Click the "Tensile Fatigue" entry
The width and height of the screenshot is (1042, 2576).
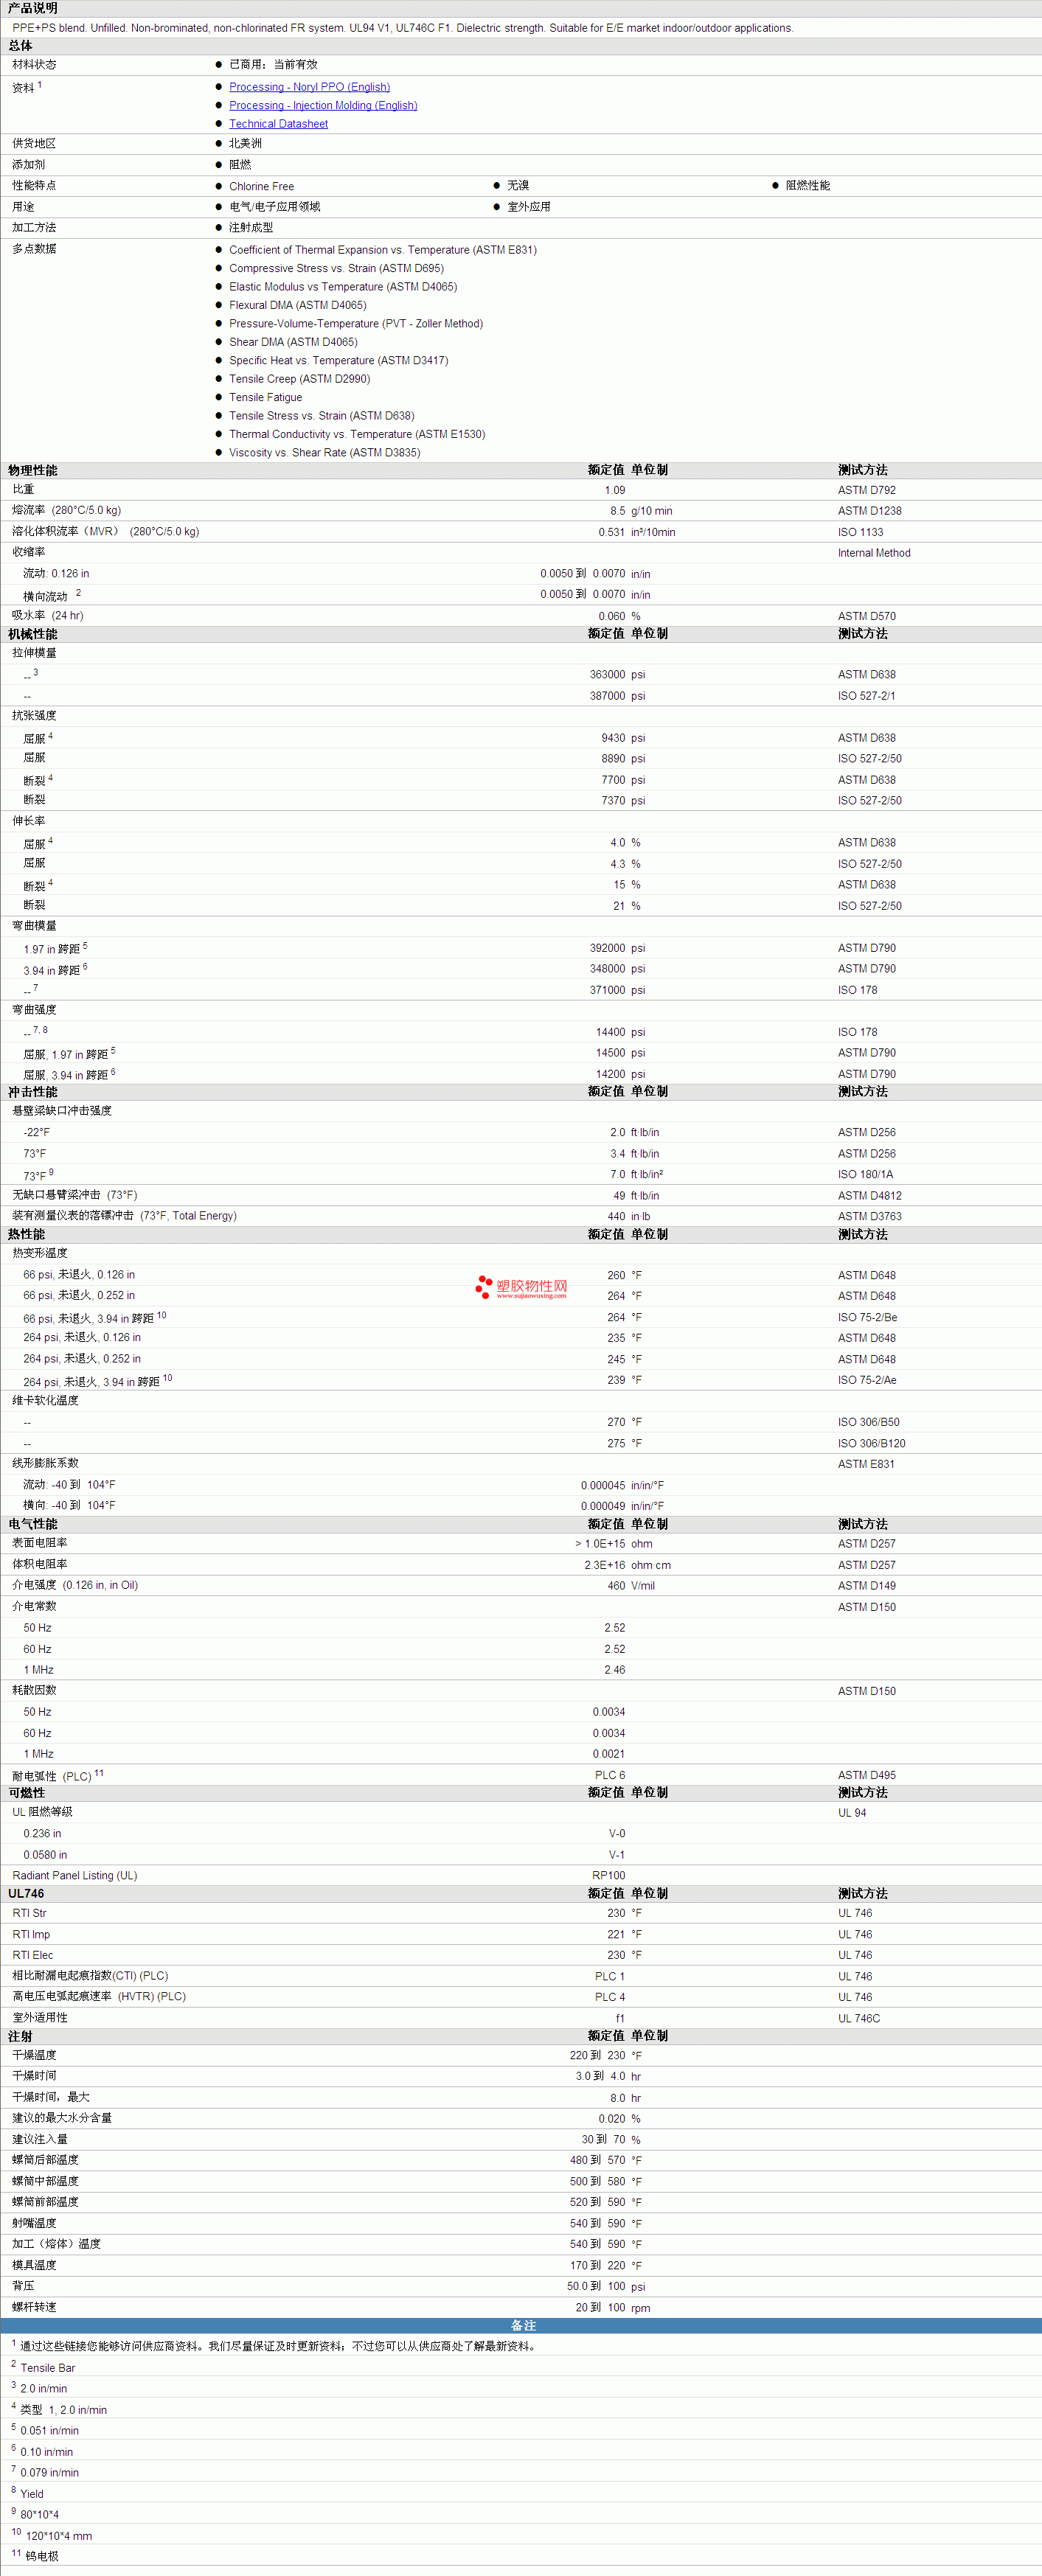coord(265,398)
